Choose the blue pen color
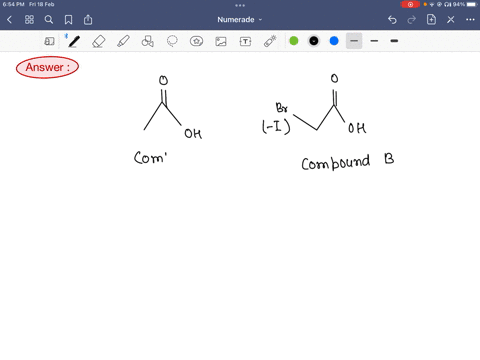The width and height of the screenshot is (480, 360). (334, 41)
